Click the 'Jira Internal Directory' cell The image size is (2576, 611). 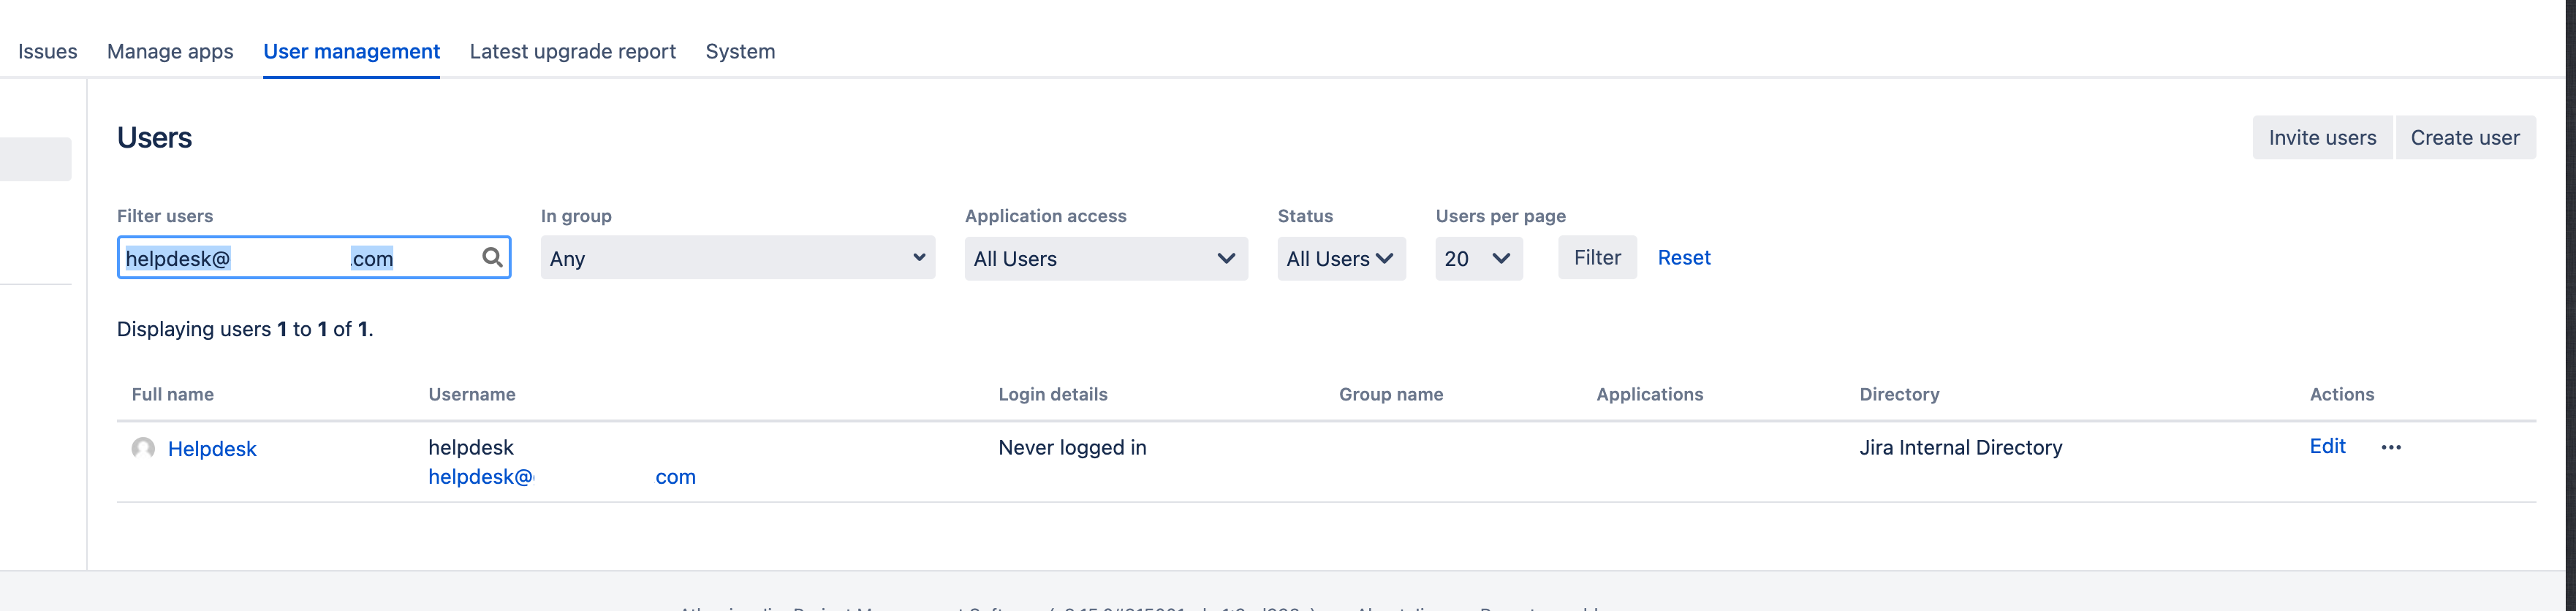pyautogui.click(x=1961, y=448)
